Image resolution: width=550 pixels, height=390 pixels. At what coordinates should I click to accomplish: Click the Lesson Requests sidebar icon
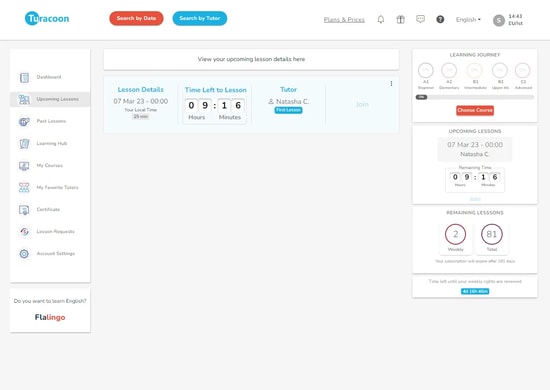24,232
